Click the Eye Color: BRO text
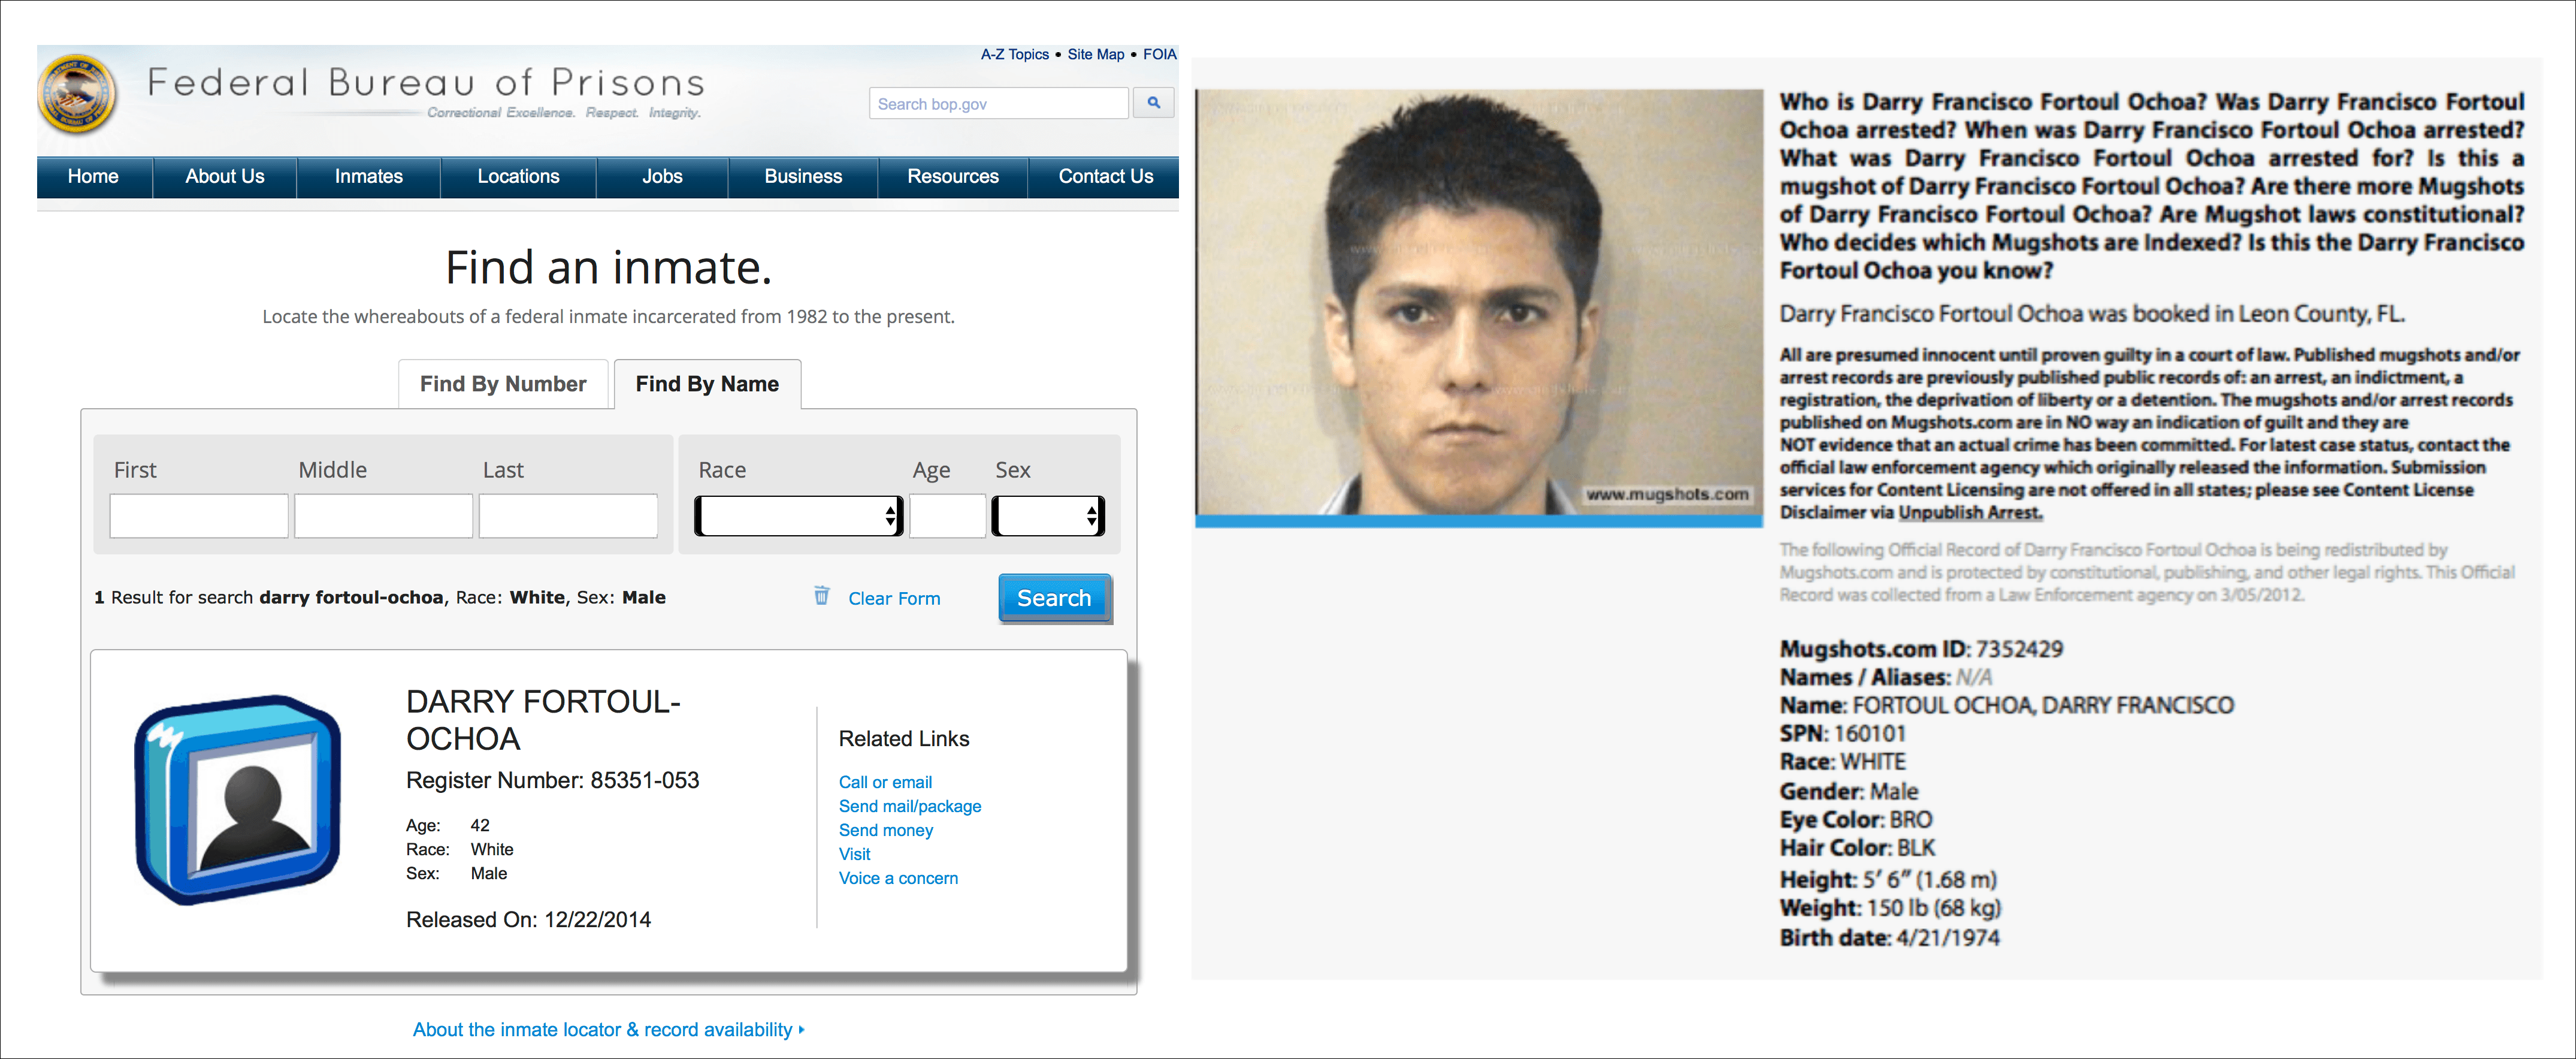 (x=1856, y=820)
